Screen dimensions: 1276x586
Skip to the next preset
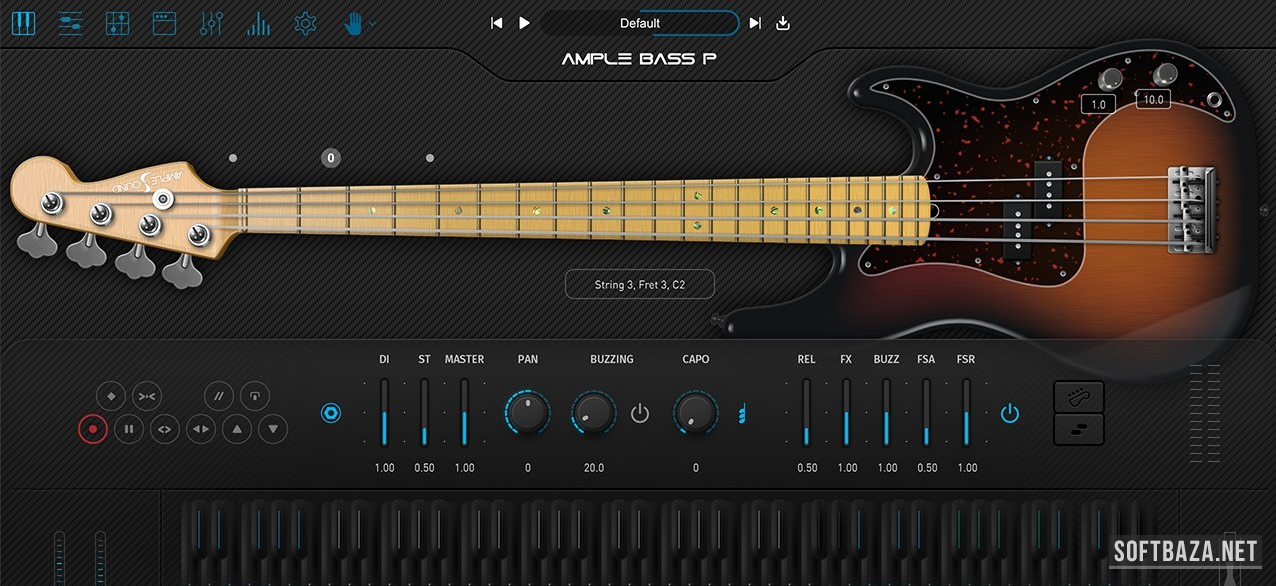(x=755, y=23)
